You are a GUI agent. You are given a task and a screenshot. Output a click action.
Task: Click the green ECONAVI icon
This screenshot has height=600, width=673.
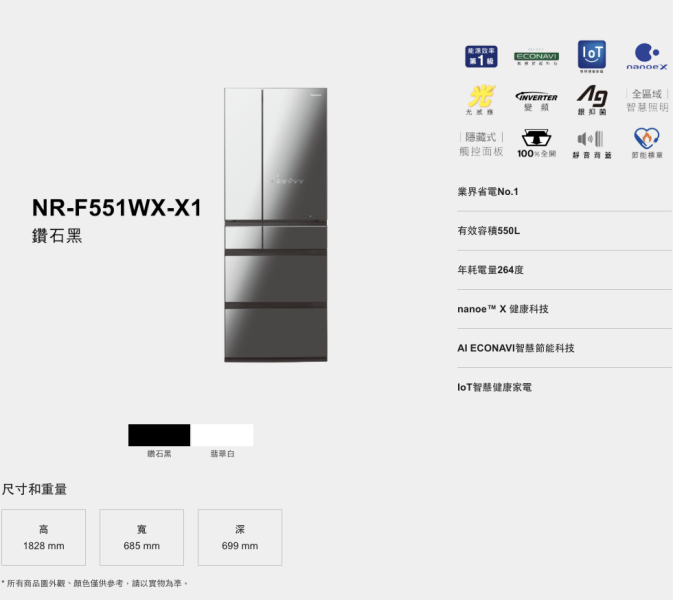(536, 57)
